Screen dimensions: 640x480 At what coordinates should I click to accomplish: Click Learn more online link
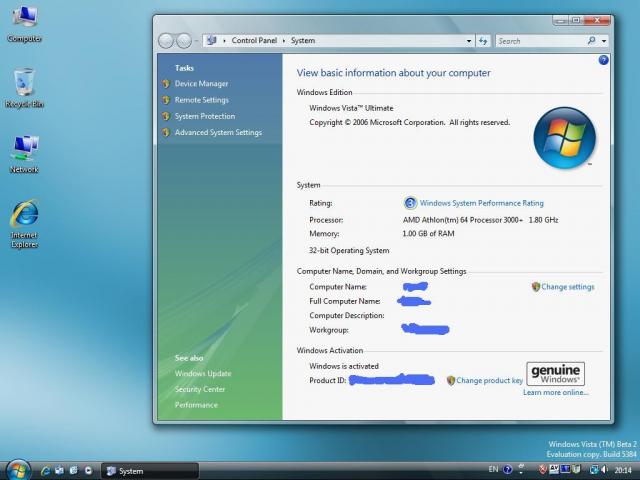pyautogui.click(x=556, y=392)
